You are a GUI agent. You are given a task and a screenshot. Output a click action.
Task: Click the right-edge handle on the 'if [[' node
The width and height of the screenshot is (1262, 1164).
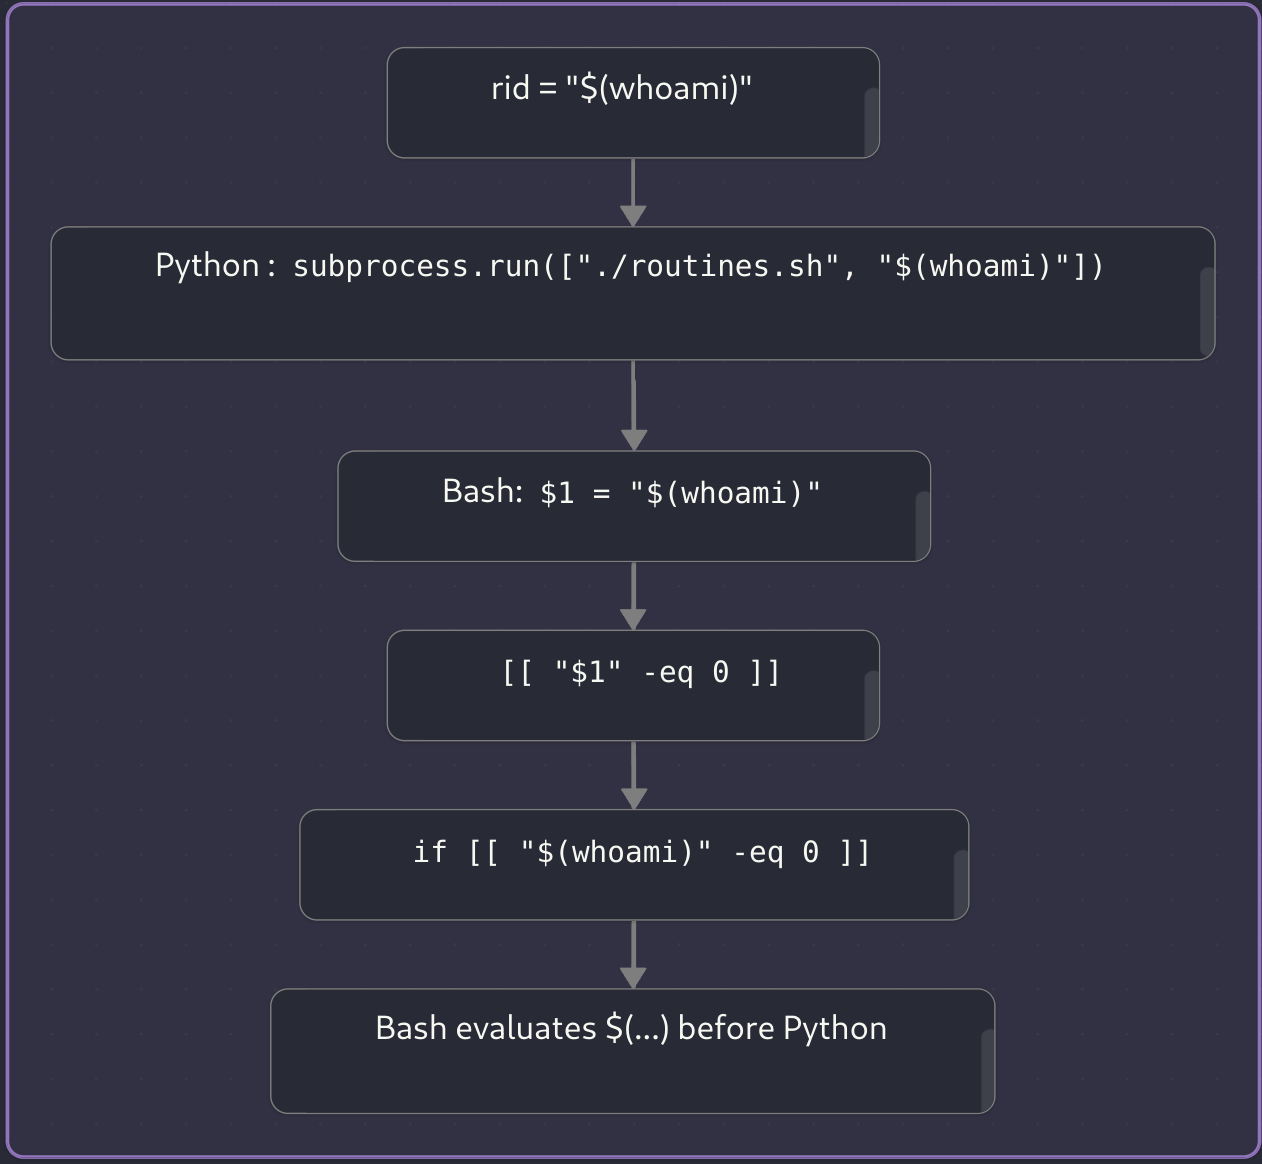960,884
